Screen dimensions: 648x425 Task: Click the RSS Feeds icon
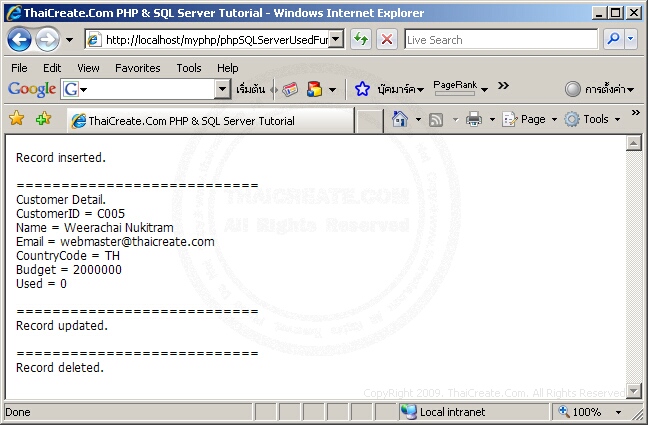click(436, 120)
